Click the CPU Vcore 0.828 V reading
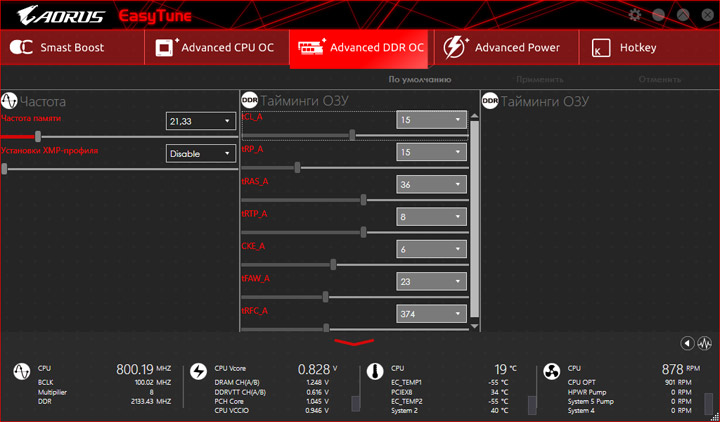The image size is (720, 422). (318, 369)
